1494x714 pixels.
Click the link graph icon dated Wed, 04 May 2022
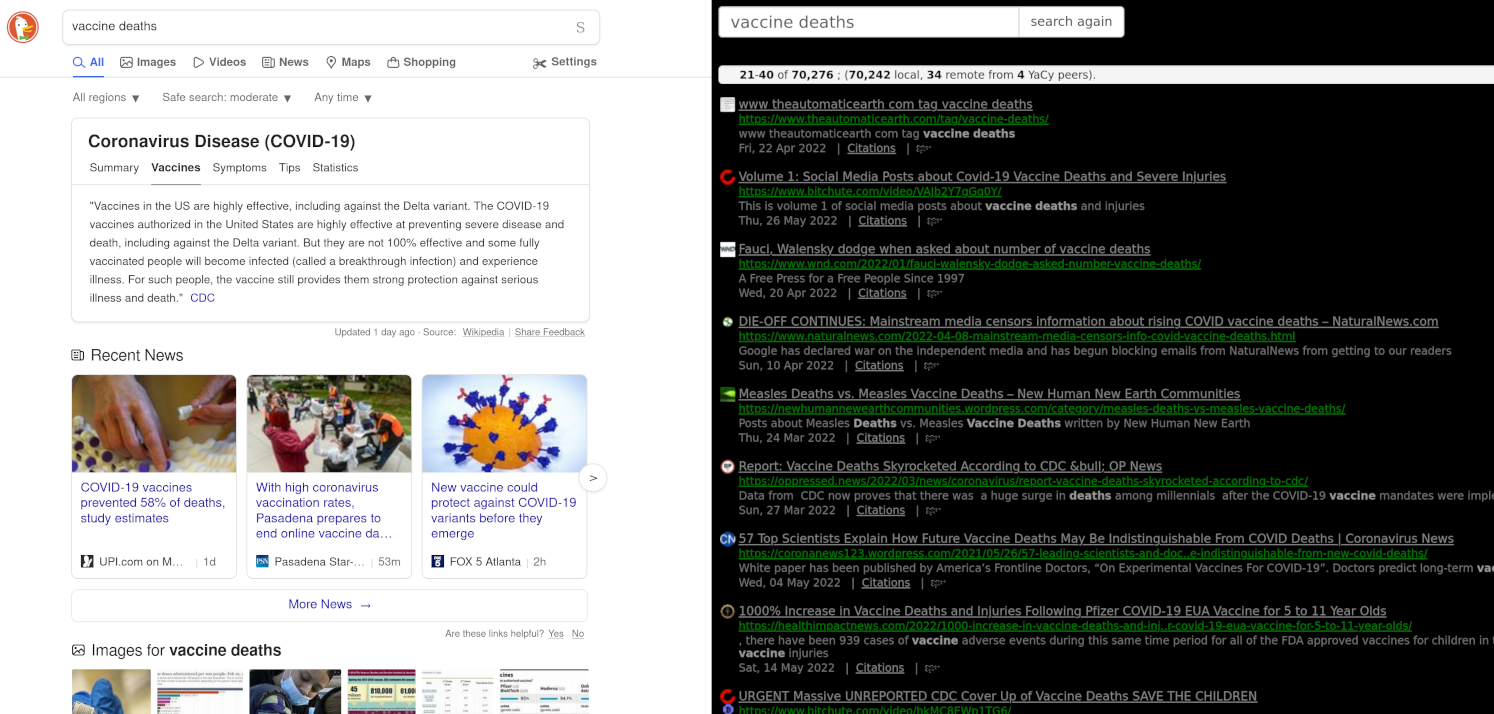tap(939, 583)
